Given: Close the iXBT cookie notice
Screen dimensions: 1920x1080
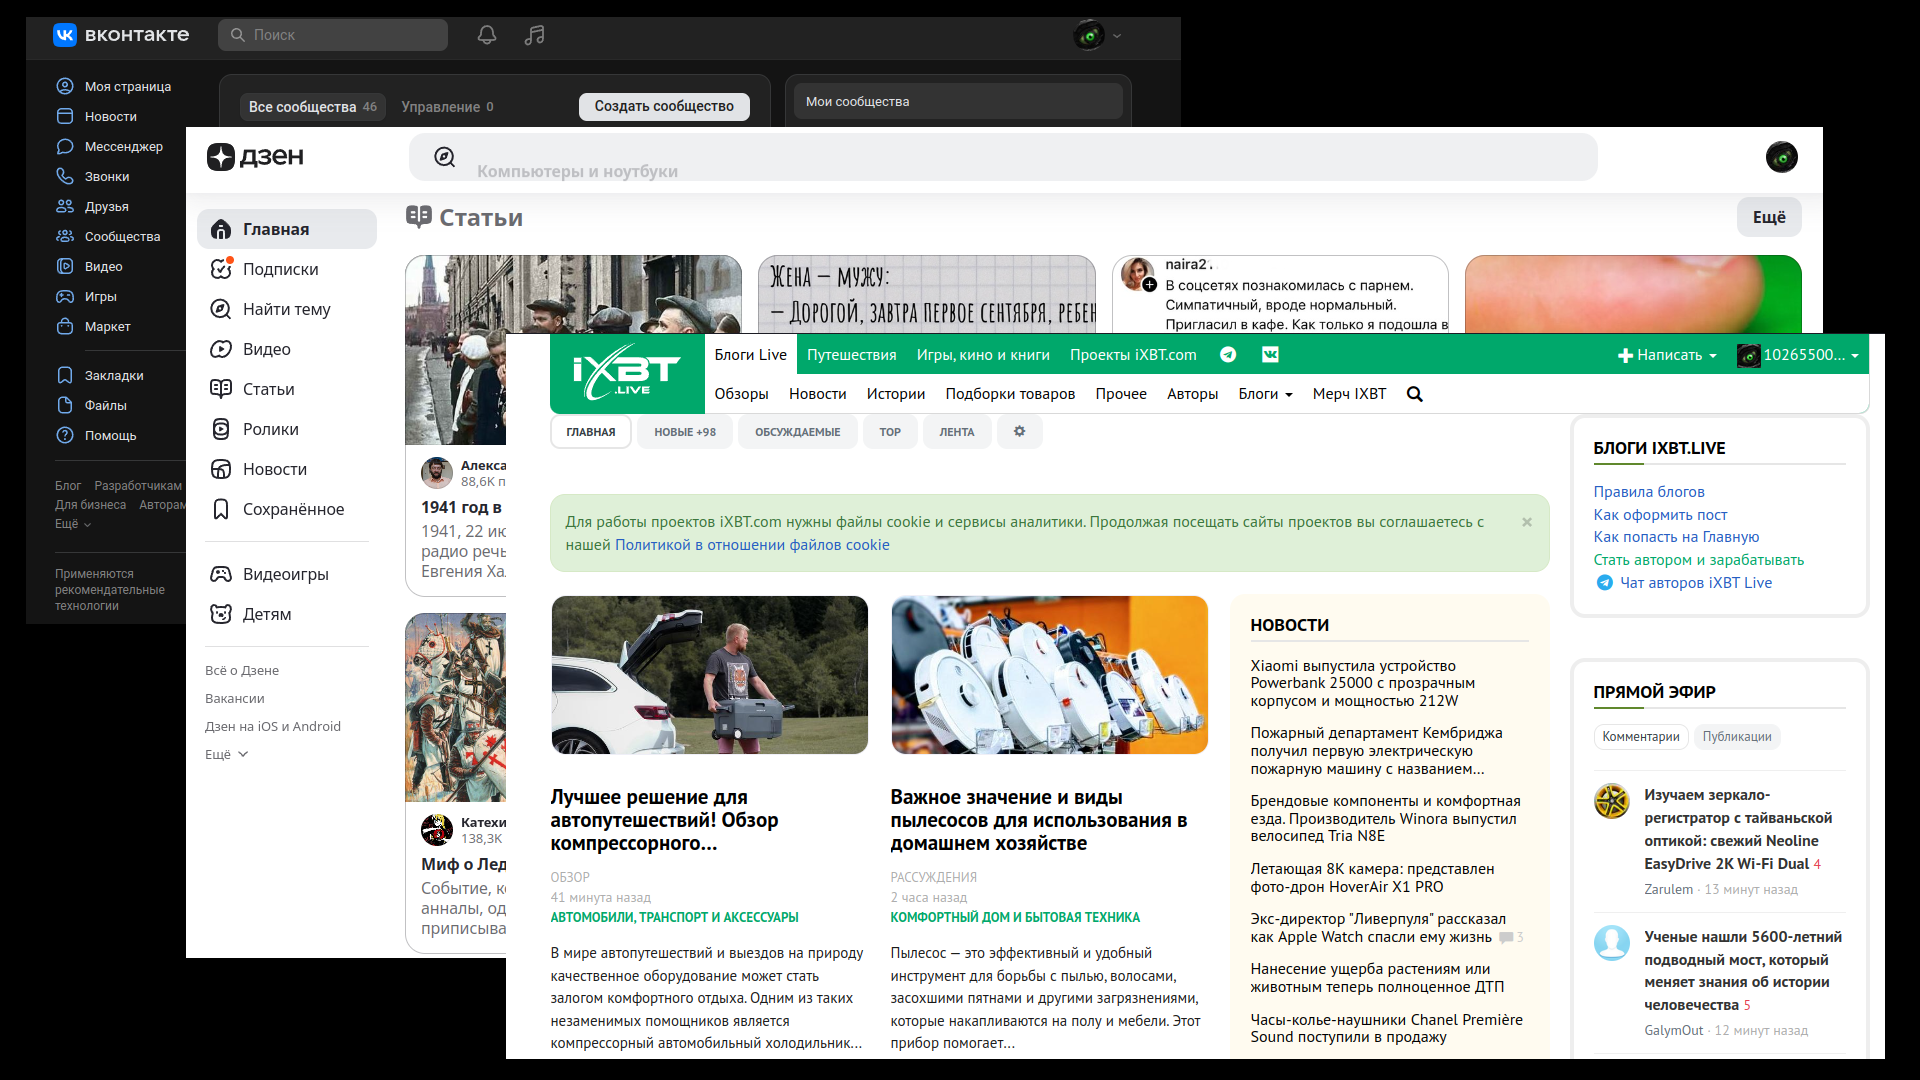Looking at the screenshot, I should click(x=1527, y=522).
